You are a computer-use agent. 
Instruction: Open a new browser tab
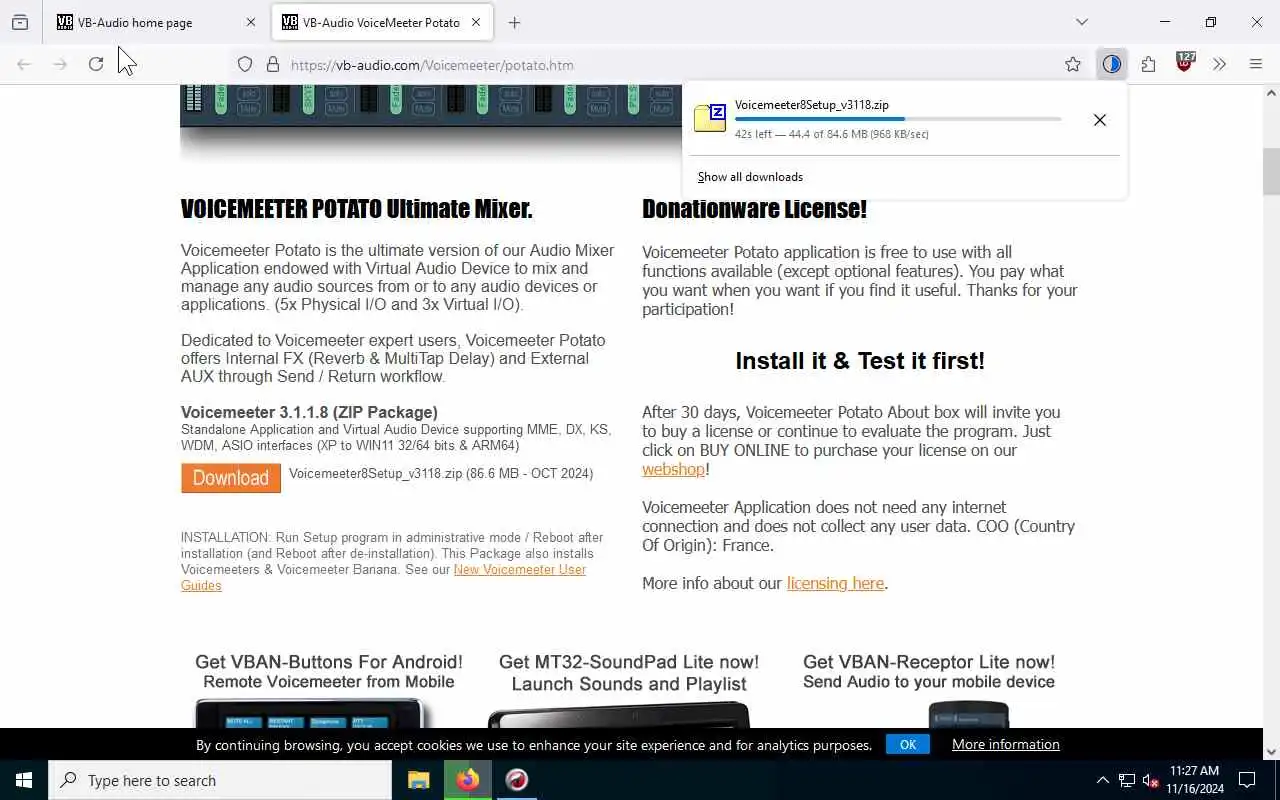click(x=514, y=22)
